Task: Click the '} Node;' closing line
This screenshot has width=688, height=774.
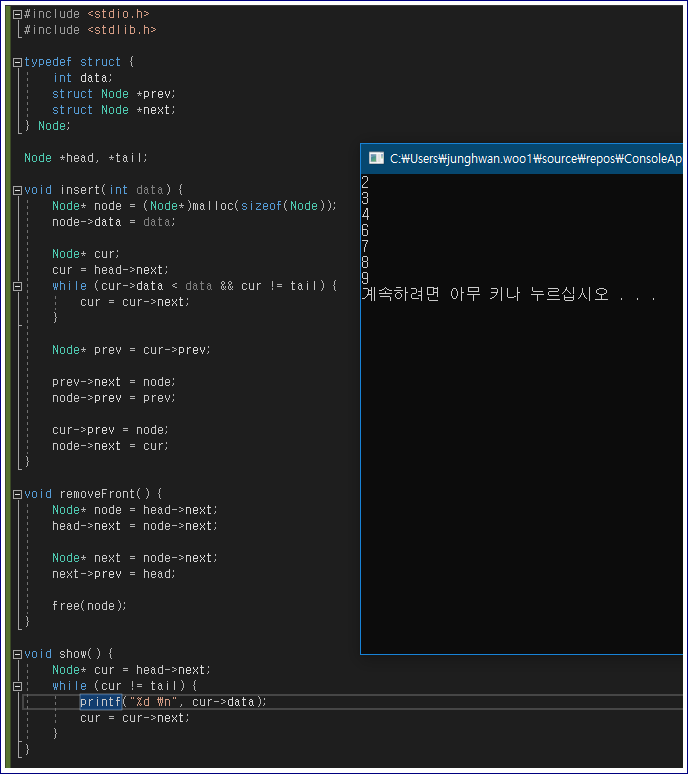Action: (47, 126)
